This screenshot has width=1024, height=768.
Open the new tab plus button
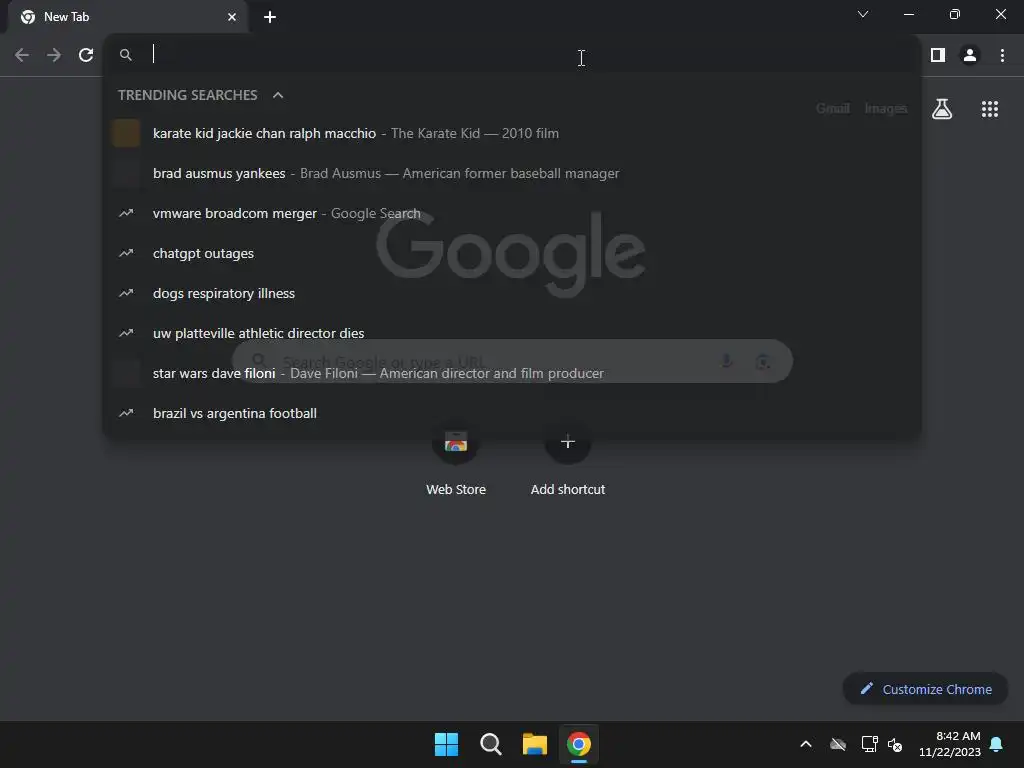coord(270,17)
